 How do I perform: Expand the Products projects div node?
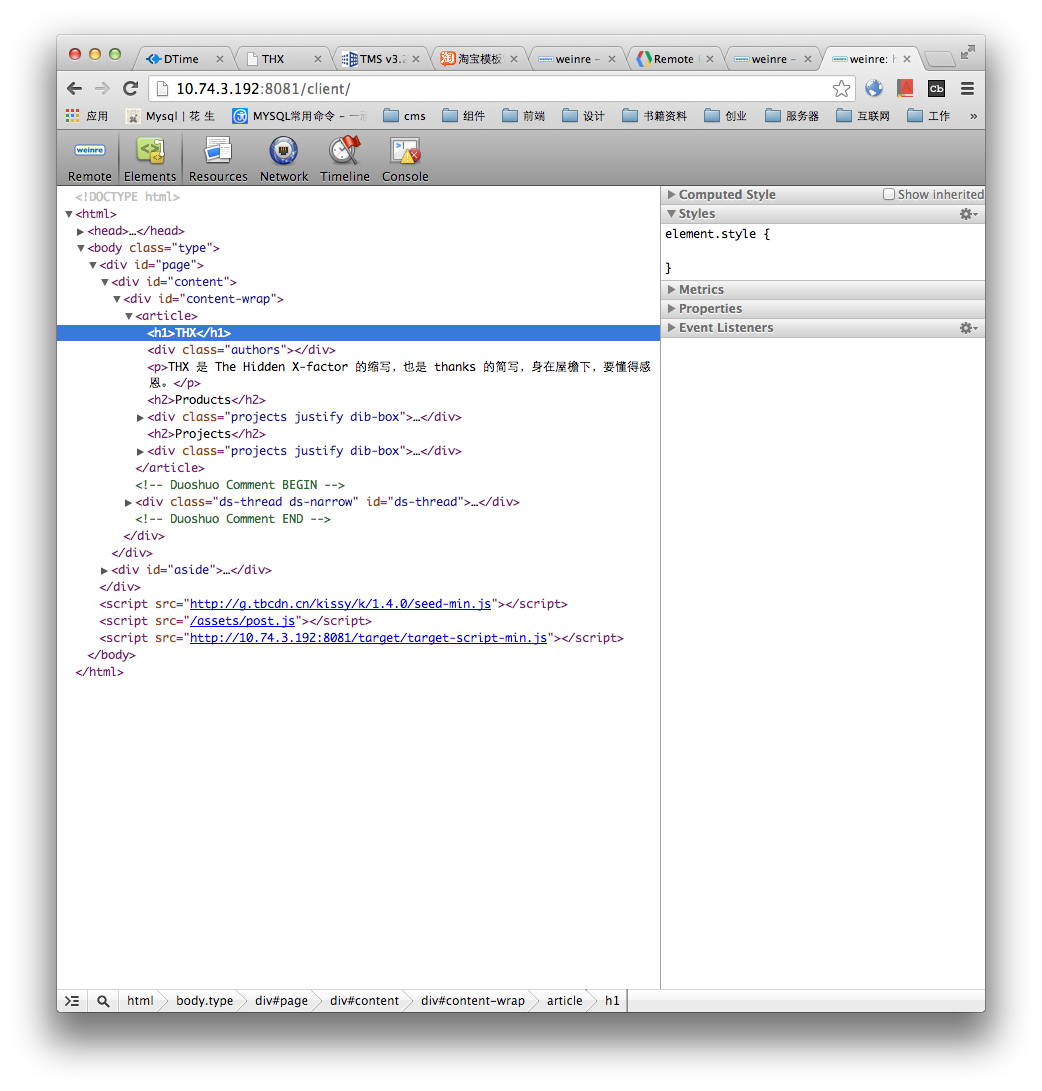point(140,417)
